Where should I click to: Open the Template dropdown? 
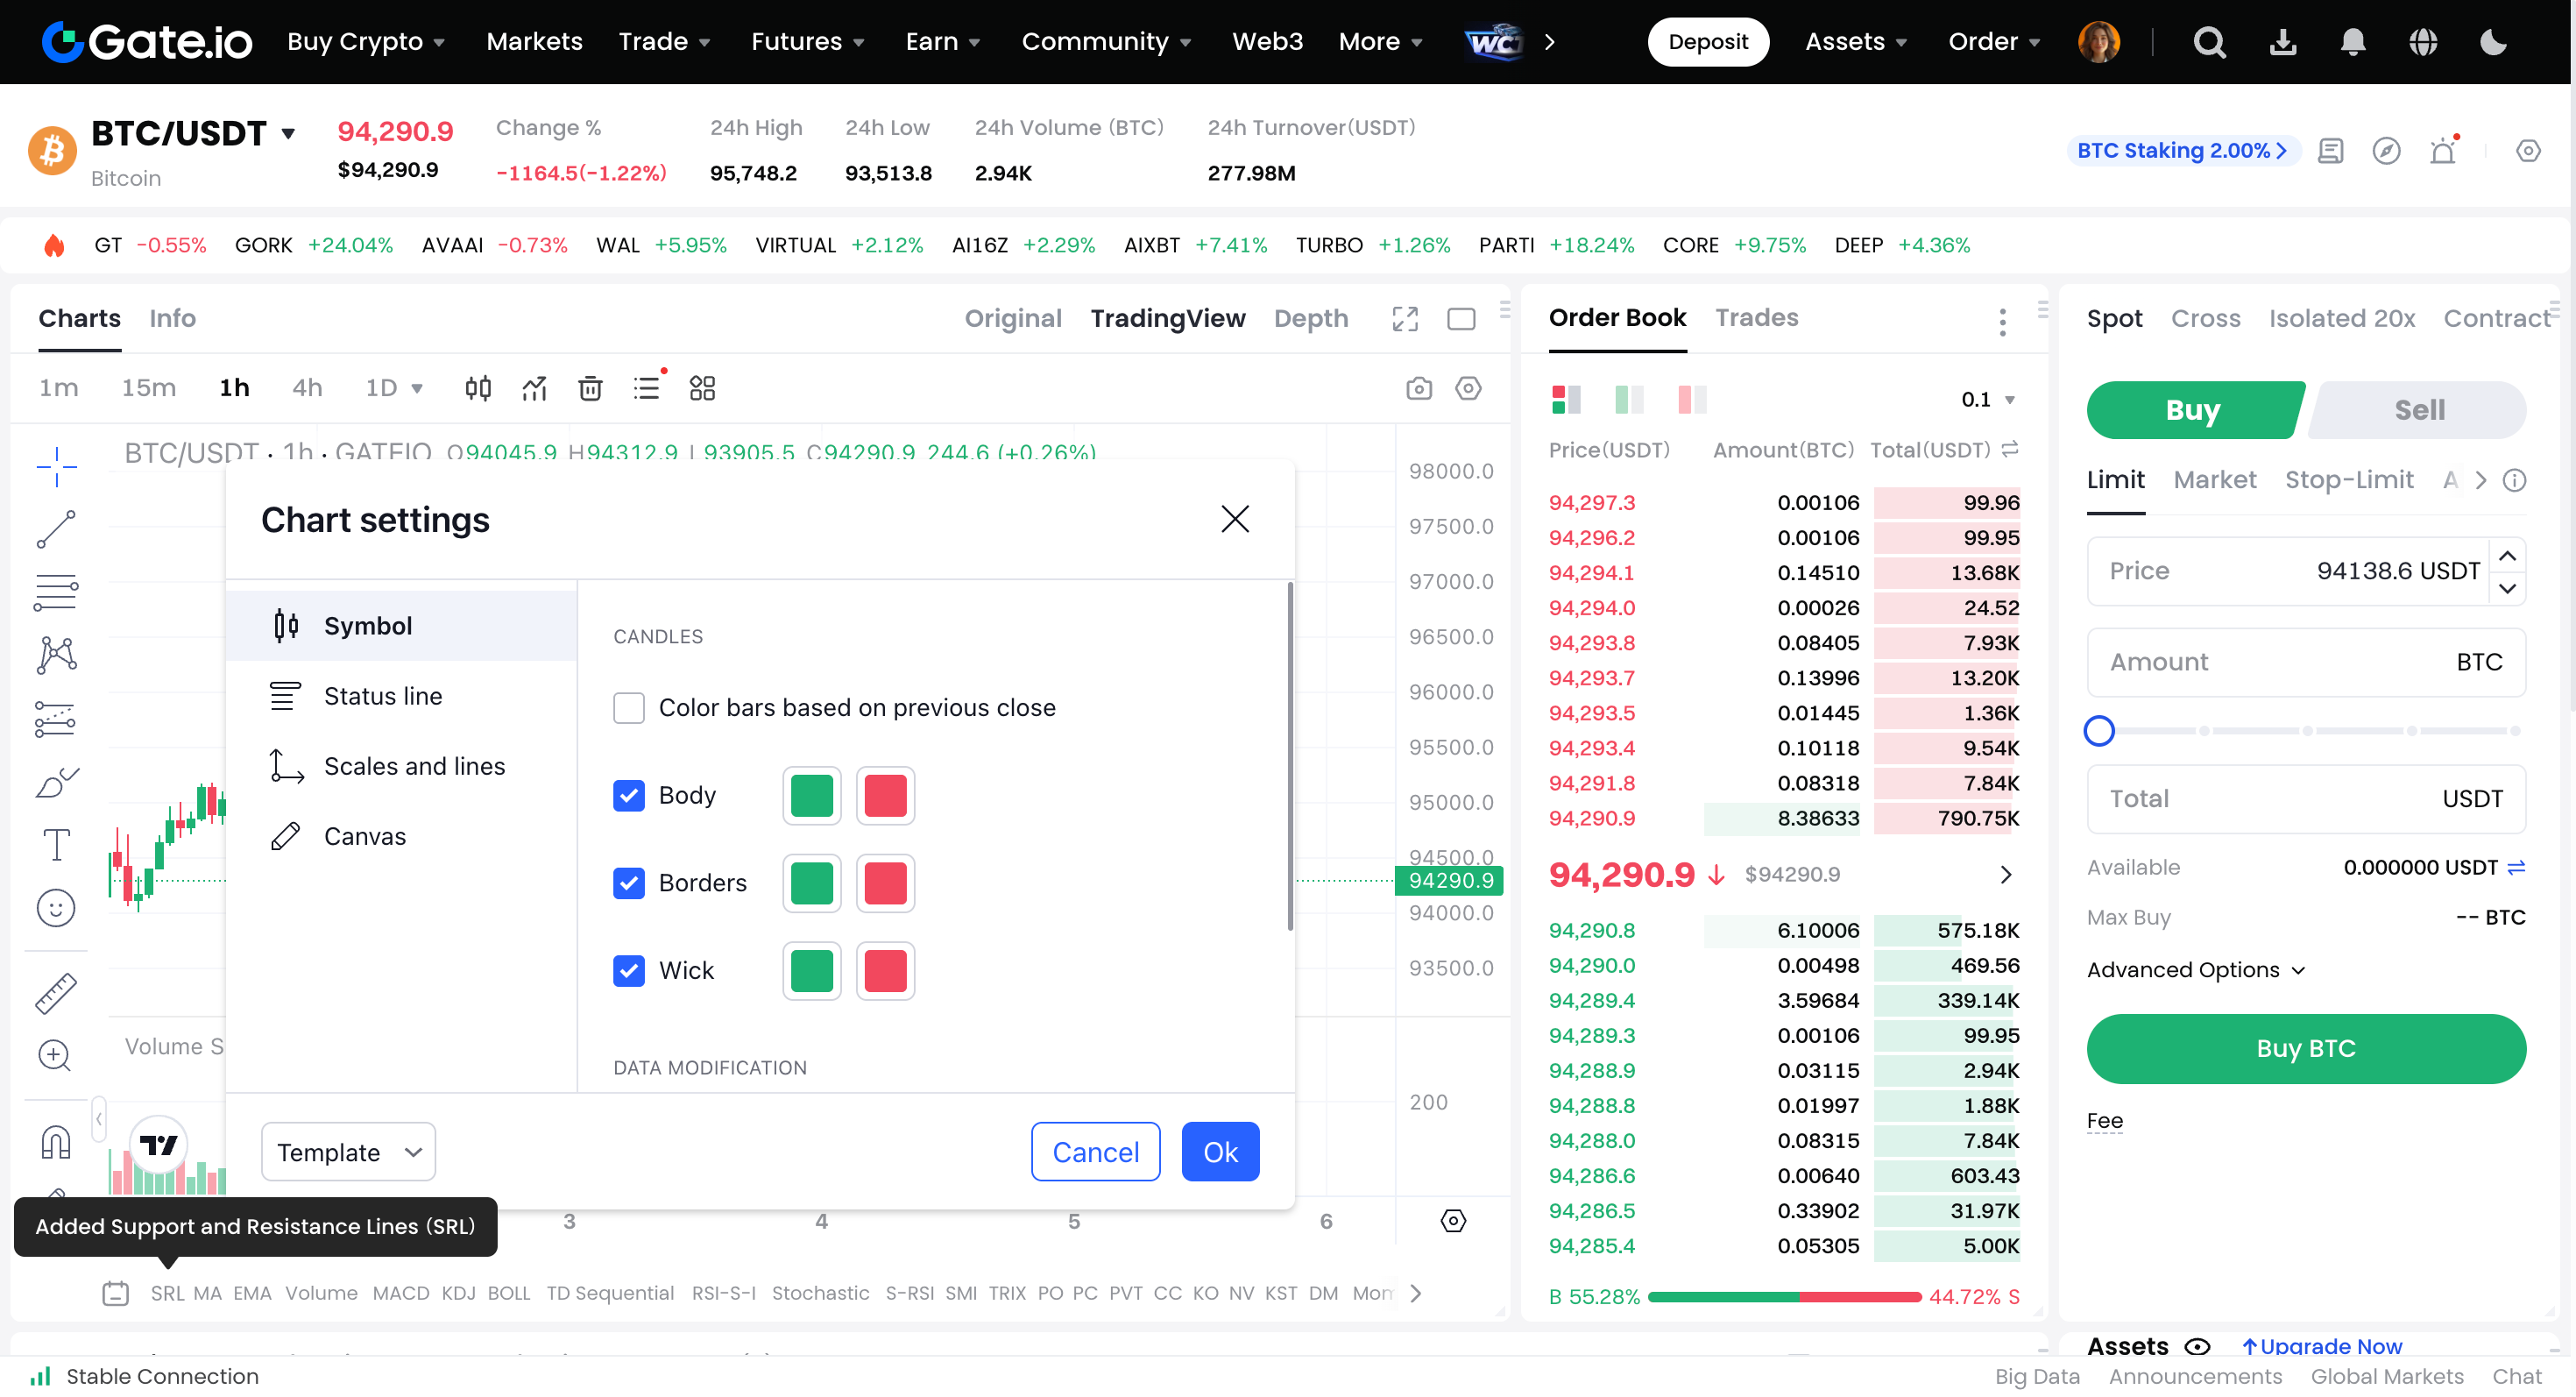(348, 1152)
